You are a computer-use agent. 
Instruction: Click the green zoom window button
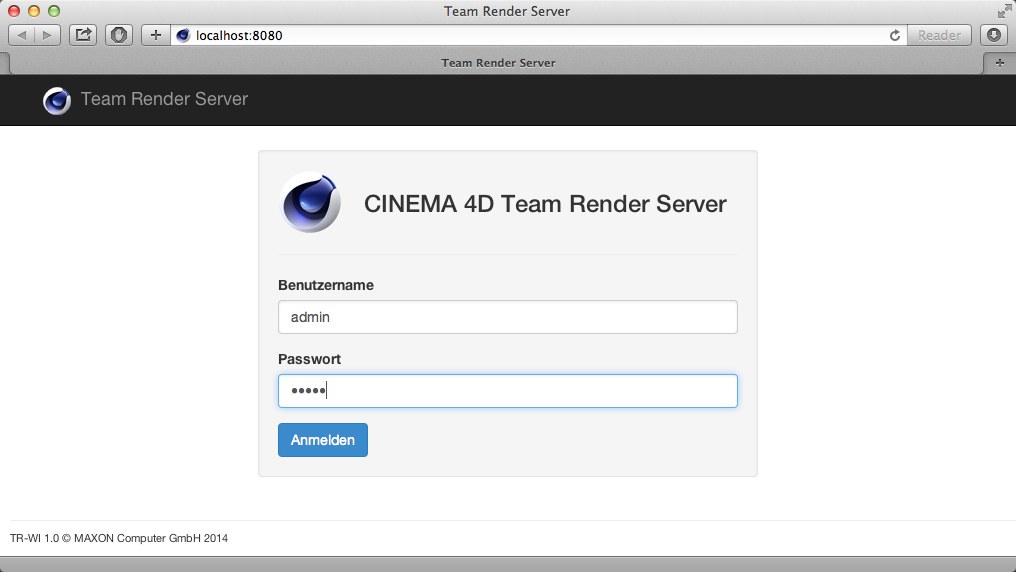54,11
